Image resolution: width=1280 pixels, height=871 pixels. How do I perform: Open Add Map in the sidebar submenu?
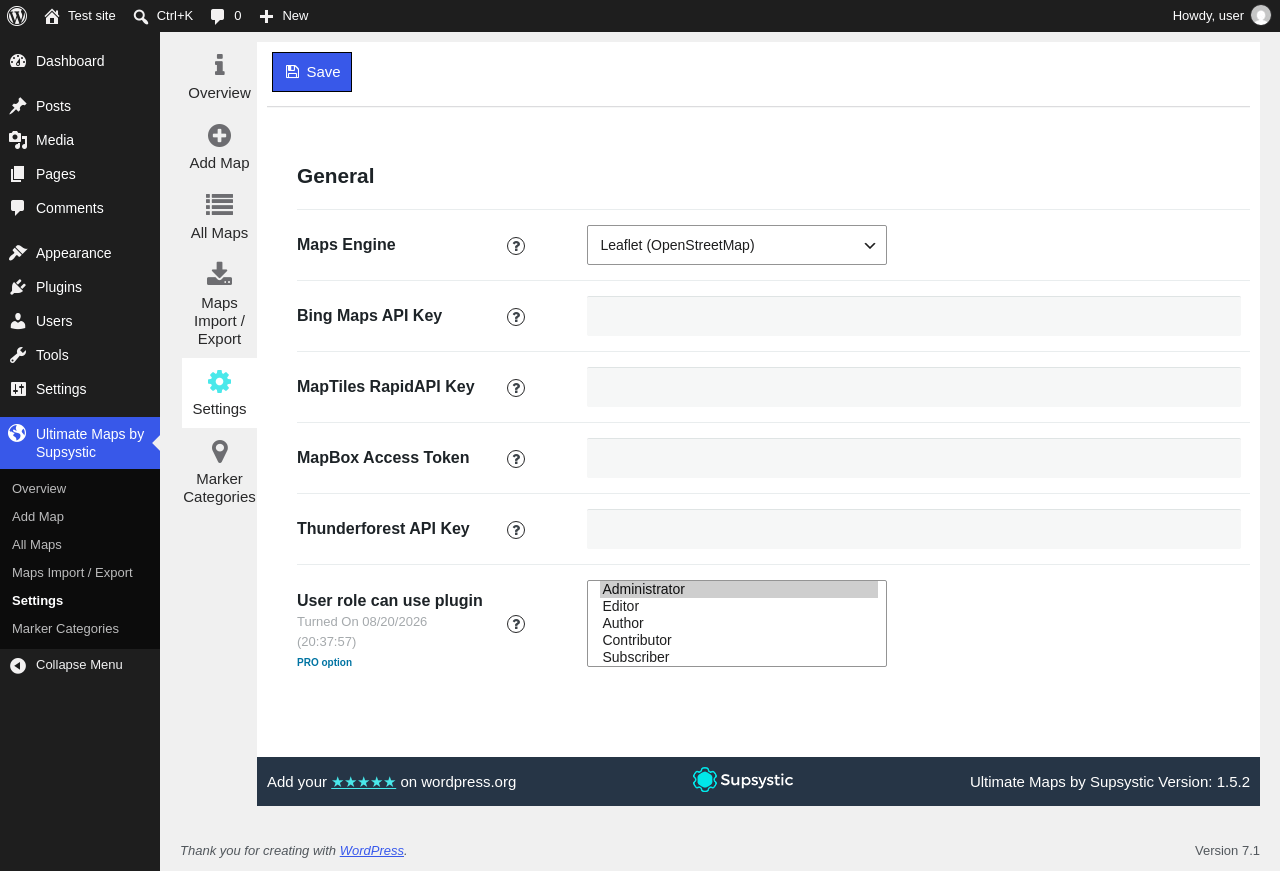pos(80,517)
